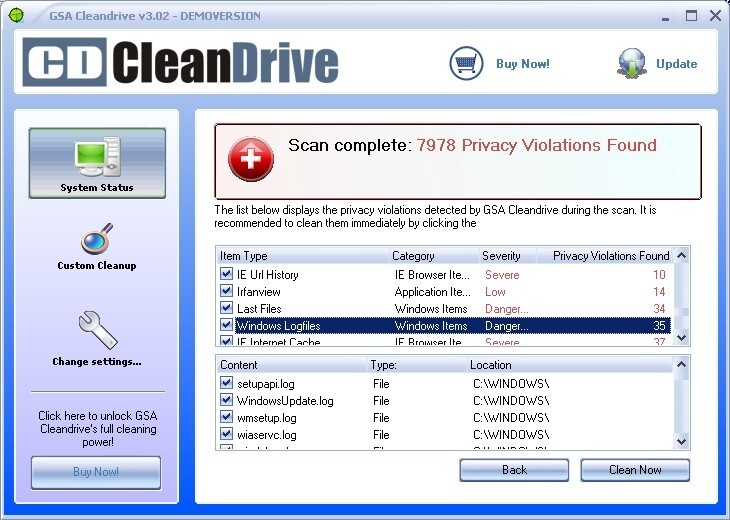Select WindowsUpdate.log file name
The width and height of the screenshot is (730, 520).
pos(285,401)
